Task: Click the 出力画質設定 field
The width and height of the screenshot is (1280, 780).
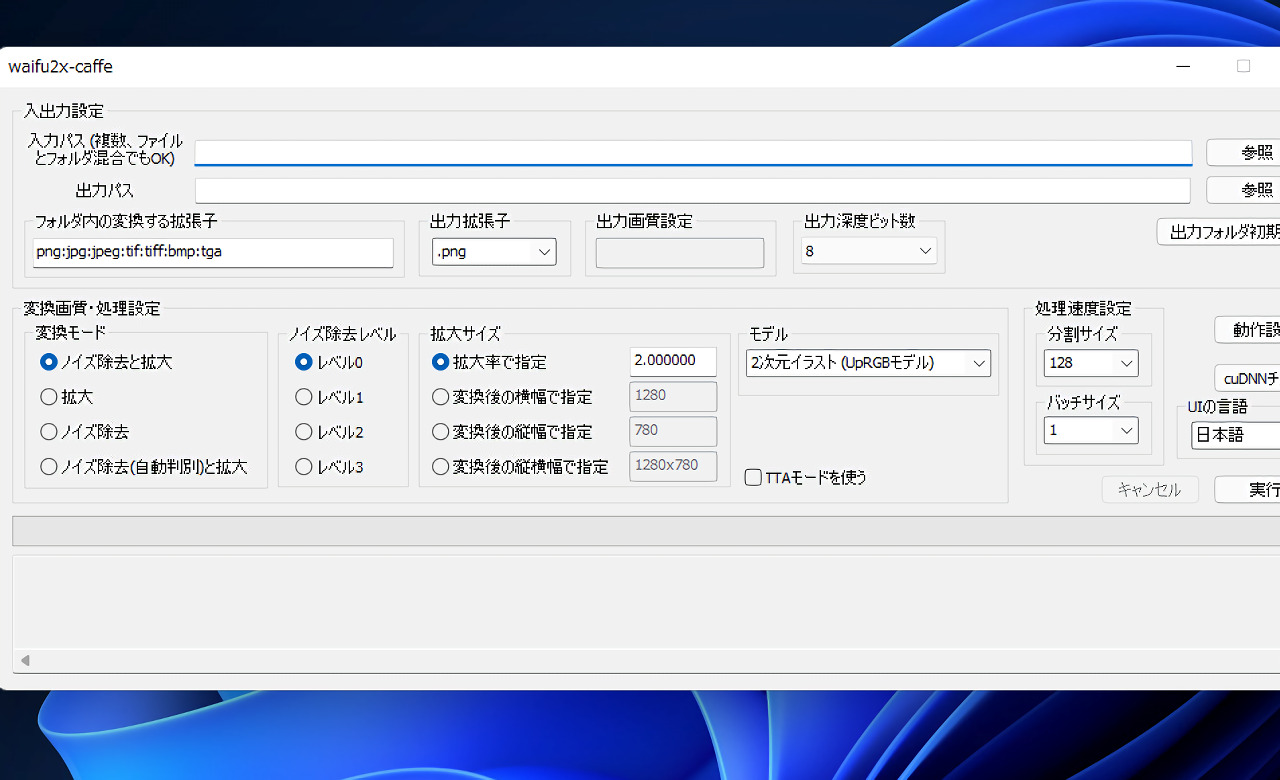Action: (x=680, y=252)
